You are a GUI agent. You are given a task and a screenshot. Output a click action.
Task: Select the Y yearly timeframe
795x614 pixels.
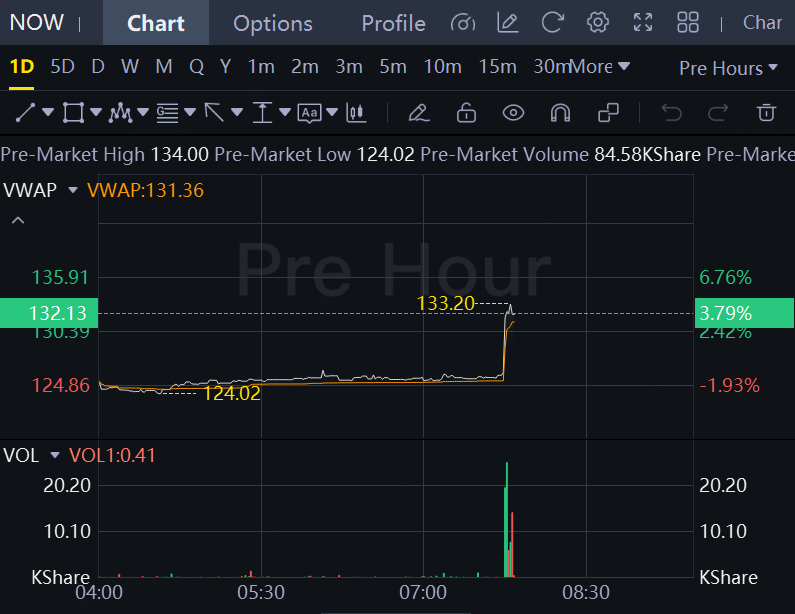[x=226, y=66]
